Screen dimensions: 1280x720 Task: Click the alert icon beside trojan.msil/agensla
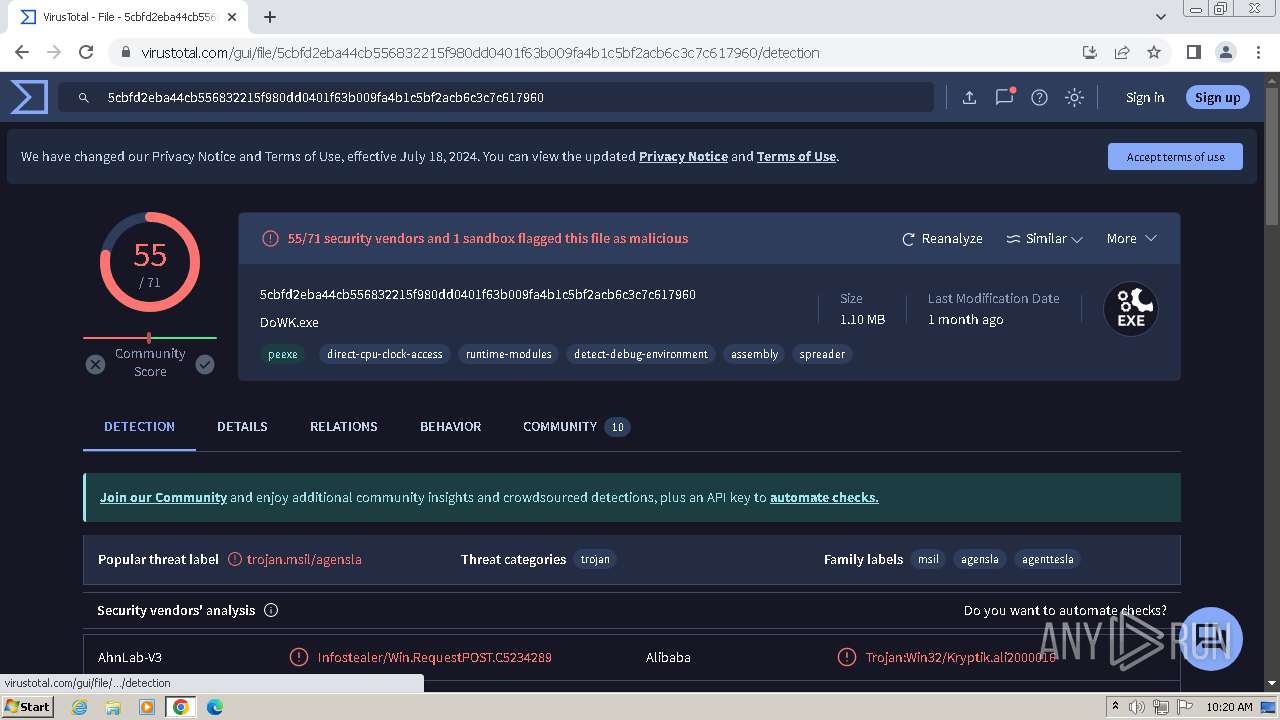tap(235, 559)
